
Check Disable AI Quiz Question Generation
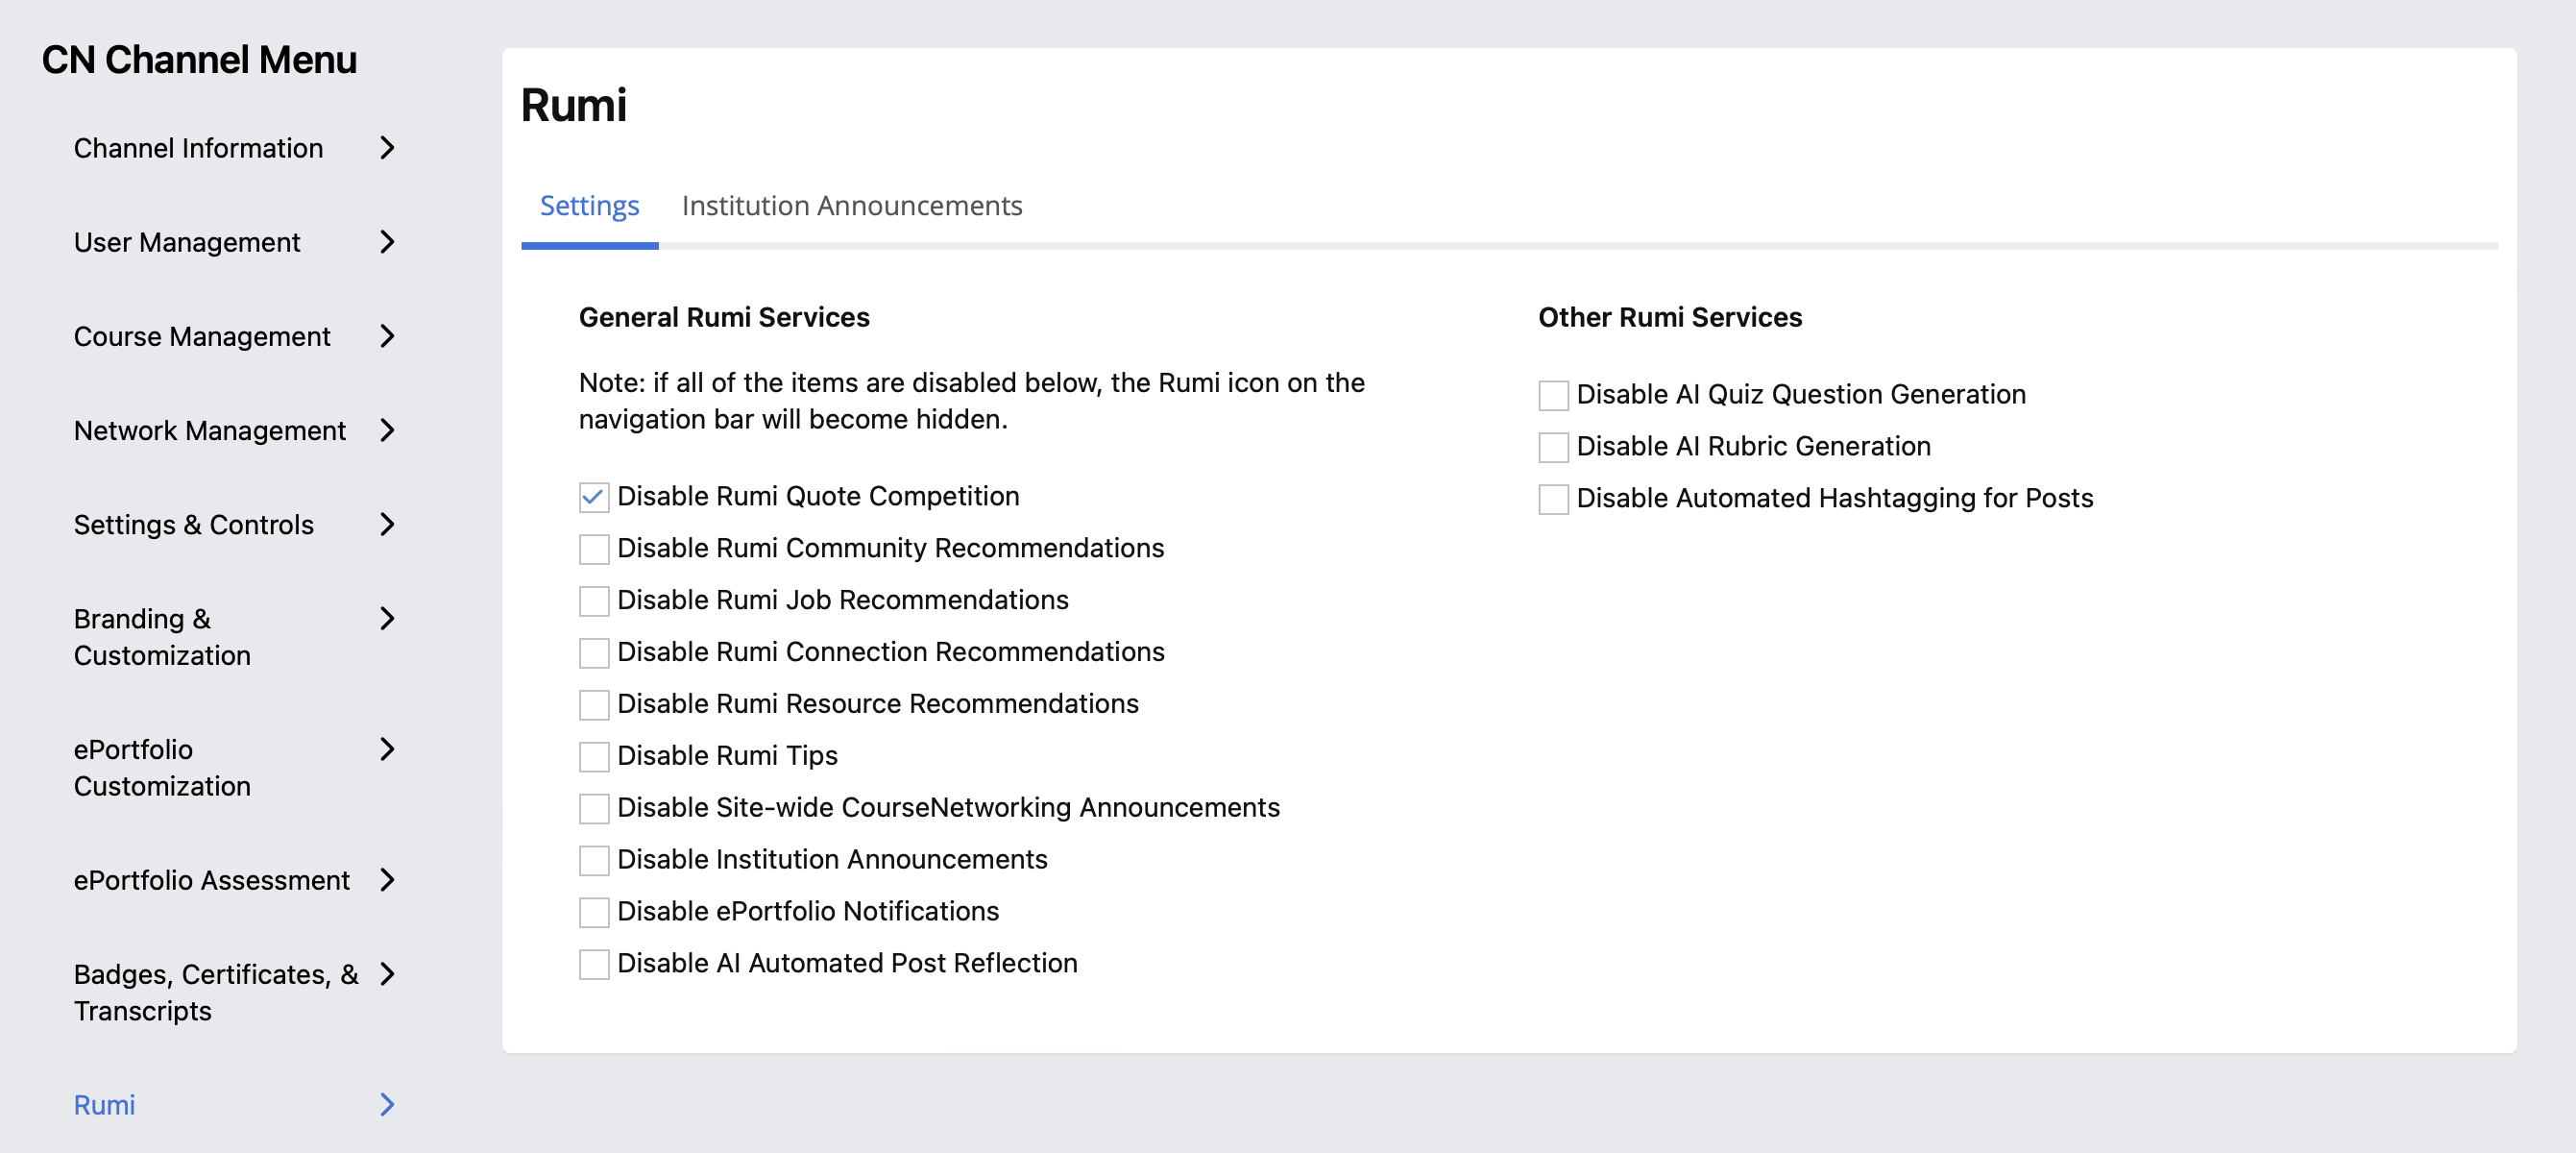pyautogui.click(x=1553, y=396)
